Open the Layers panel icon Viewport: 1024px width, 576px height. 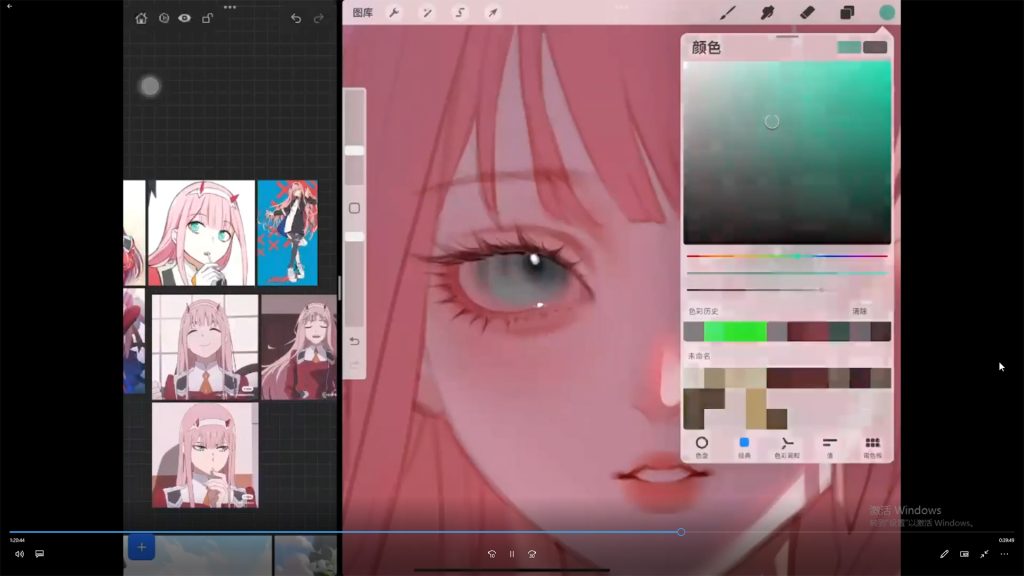(847, 13)
